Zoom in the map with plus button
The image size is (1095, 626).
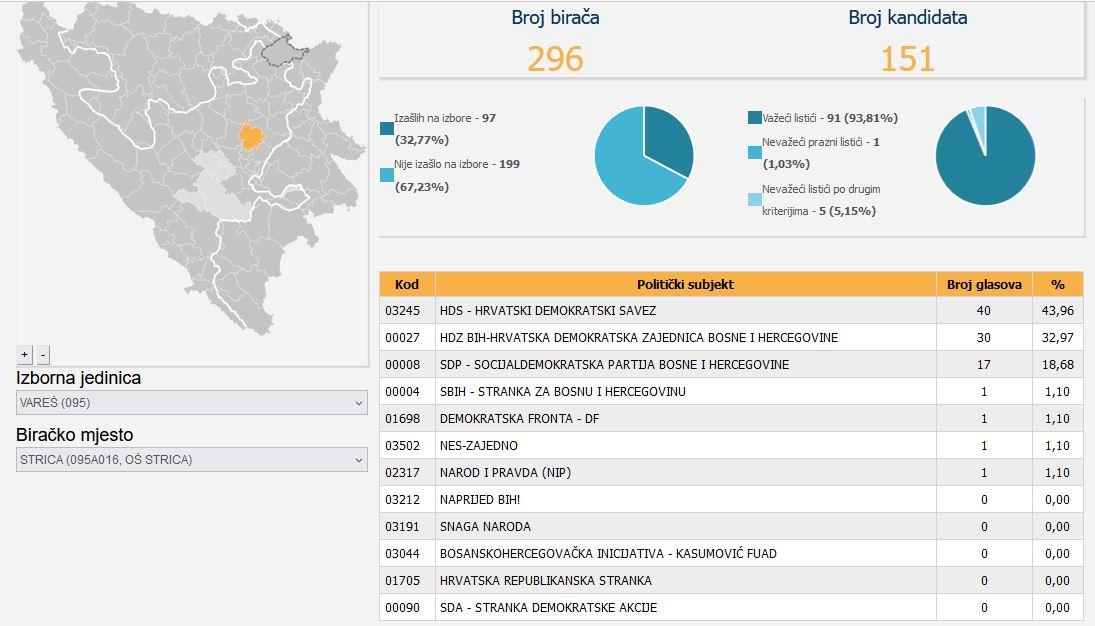click(24, 355)
